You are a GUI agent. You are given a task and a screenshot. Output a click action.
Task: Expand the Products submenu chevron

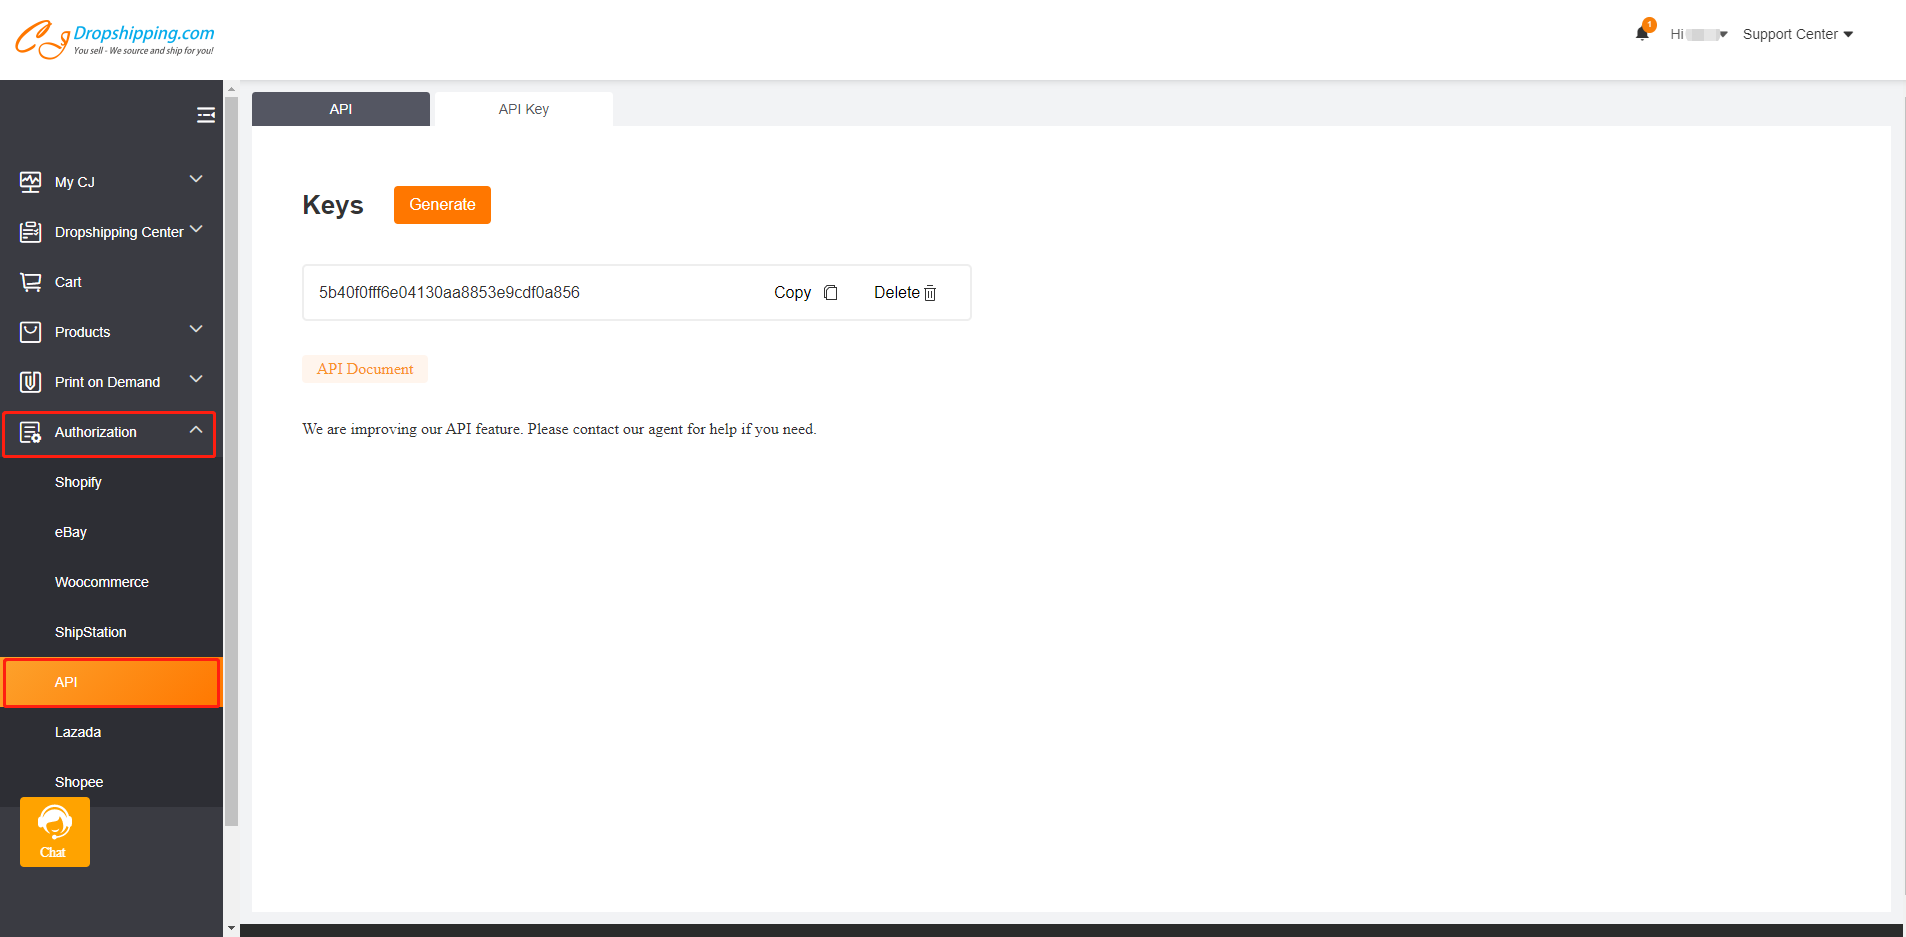(x=196, y=330)
